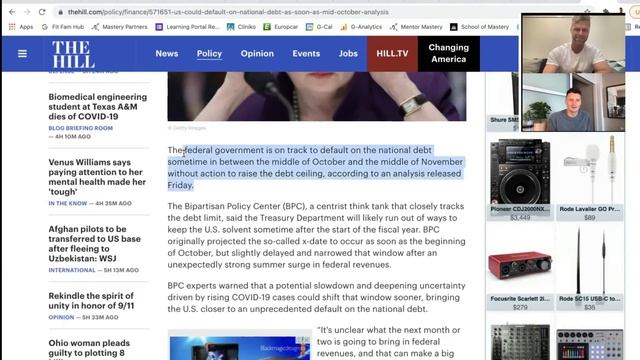Click the browser back arrow
640x360 pixels.
(x=12, y=12)
